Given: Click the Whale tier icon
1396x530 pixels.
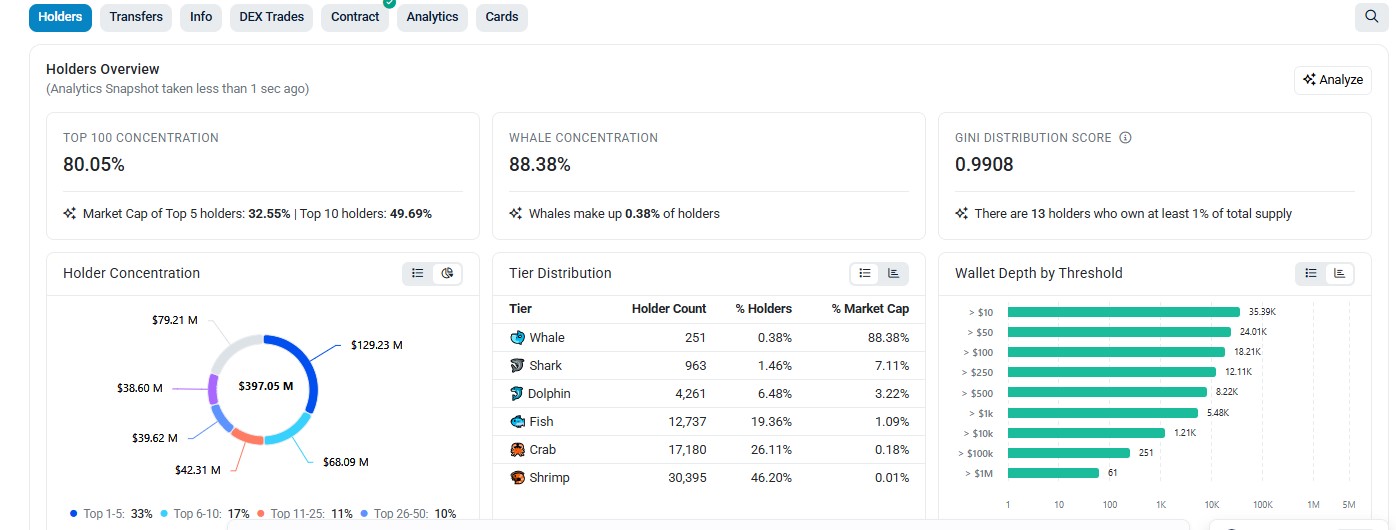Looking at the screenshot, I should [x=517, y=338].
